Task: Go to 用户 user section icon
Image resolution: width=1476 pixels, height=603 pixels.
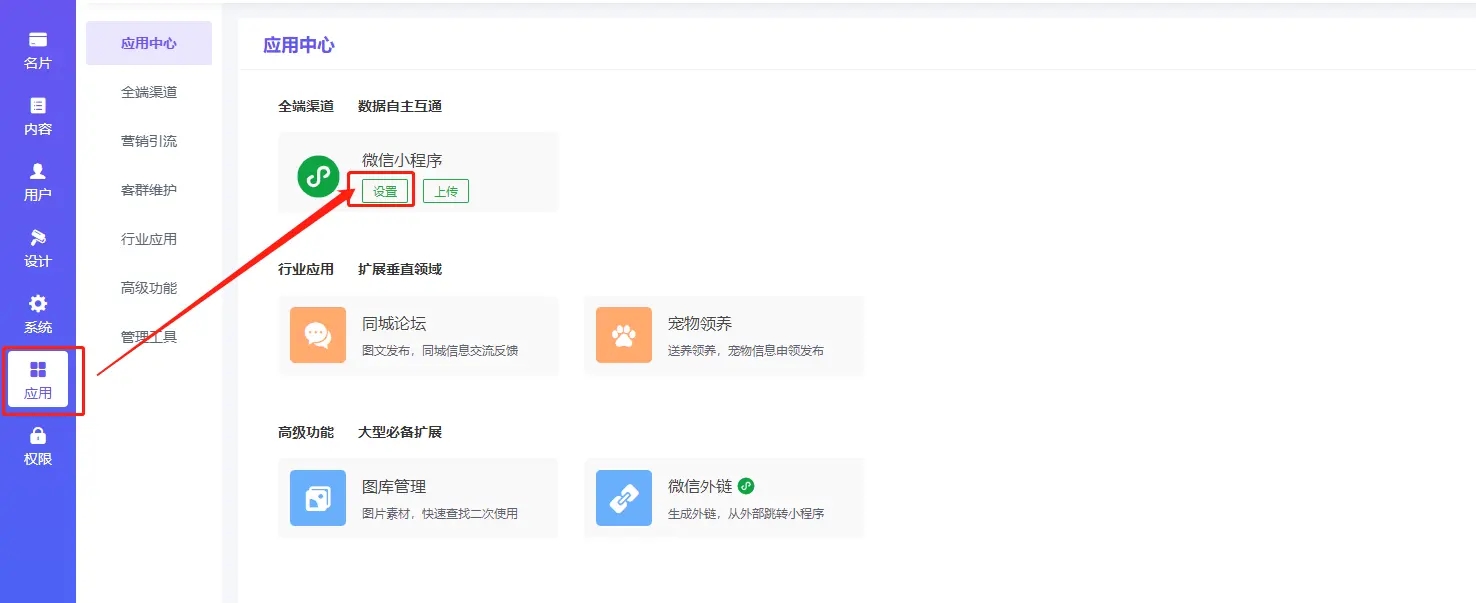Action: (x=38, y=172)
